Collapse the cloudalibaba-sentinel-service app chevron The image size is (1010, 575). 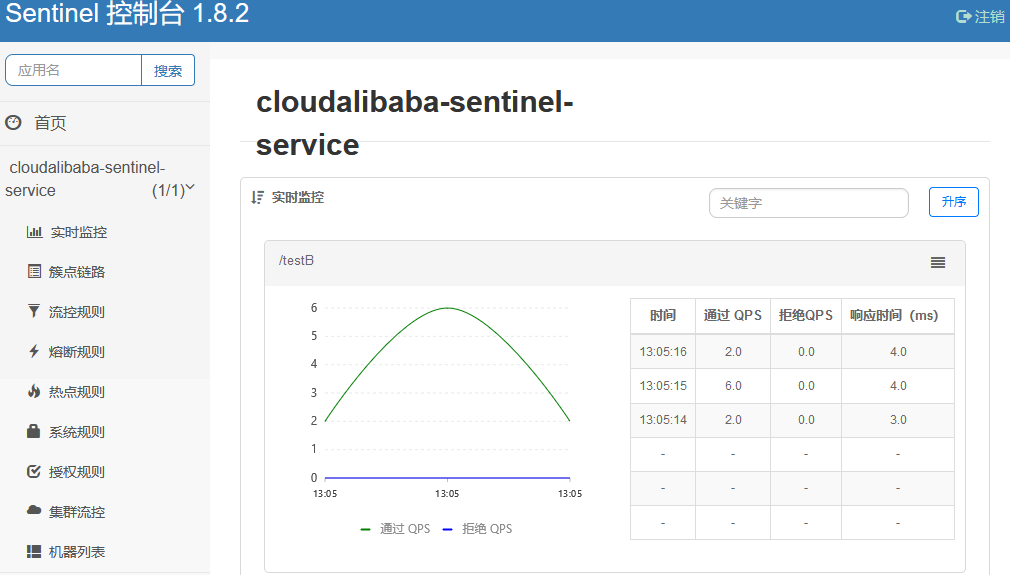pos(190,187)
